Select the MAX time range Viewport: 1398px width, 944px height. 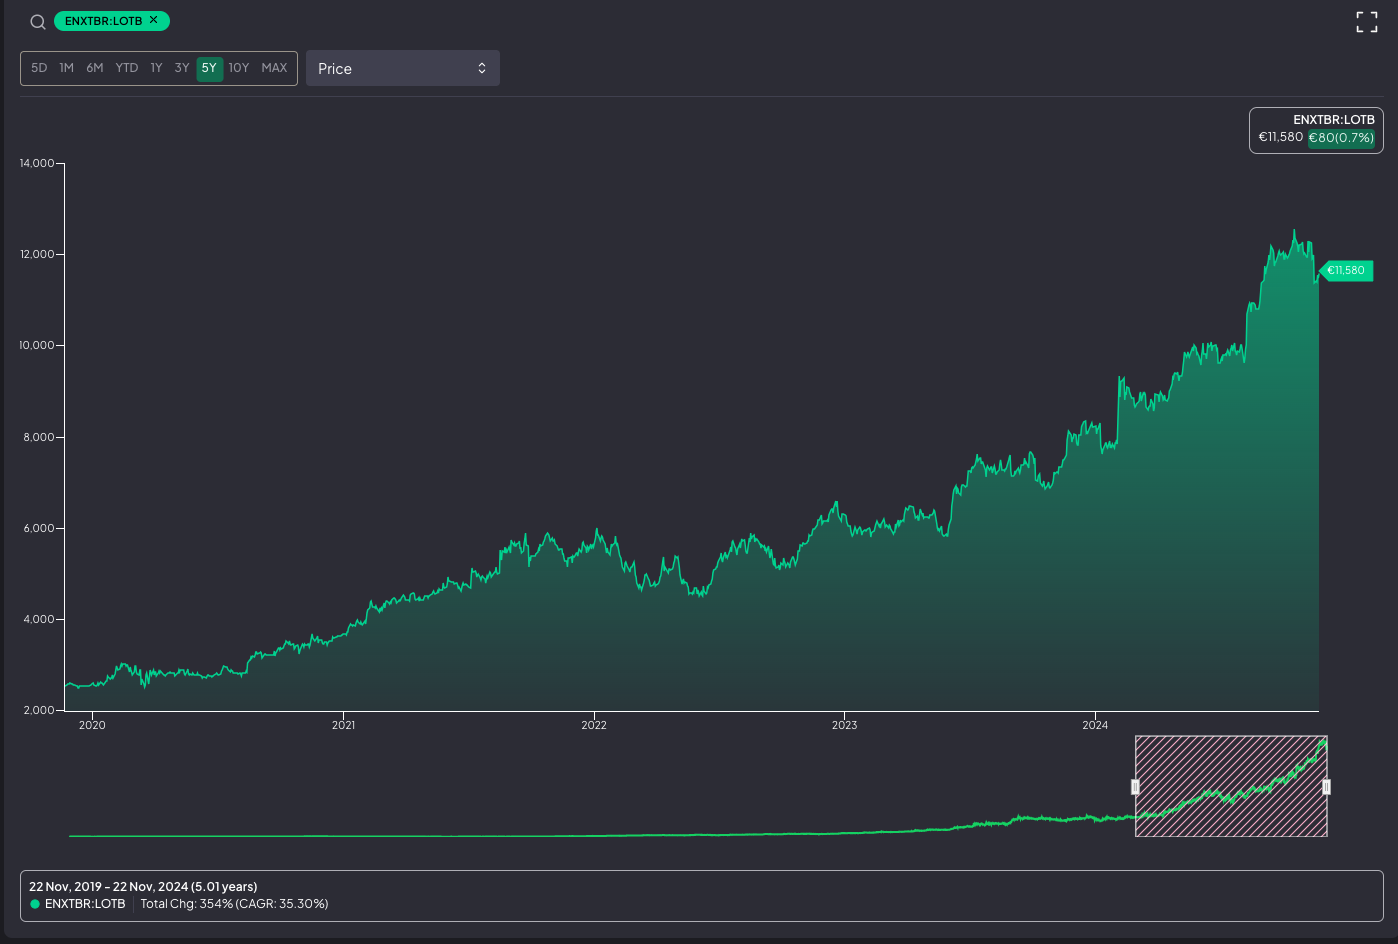click(274, 68)
